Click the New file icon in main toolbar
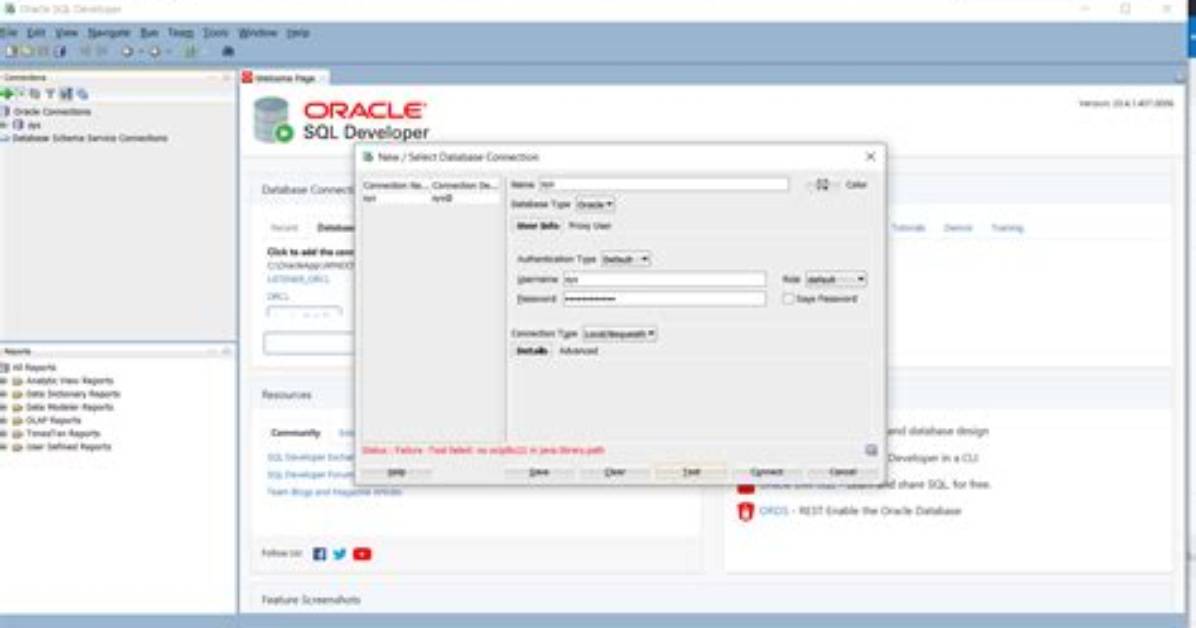The width and height of the screenshot is (1196, 628). [11, 51]
